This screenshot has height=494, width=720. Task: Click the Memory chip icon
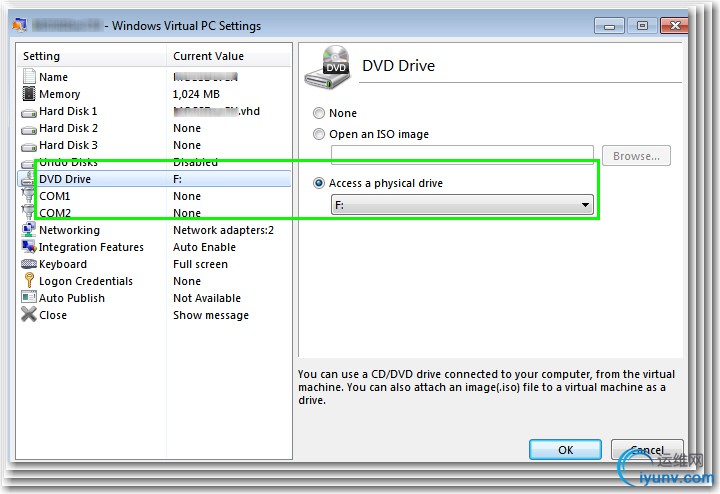click(x=29, y=94)
